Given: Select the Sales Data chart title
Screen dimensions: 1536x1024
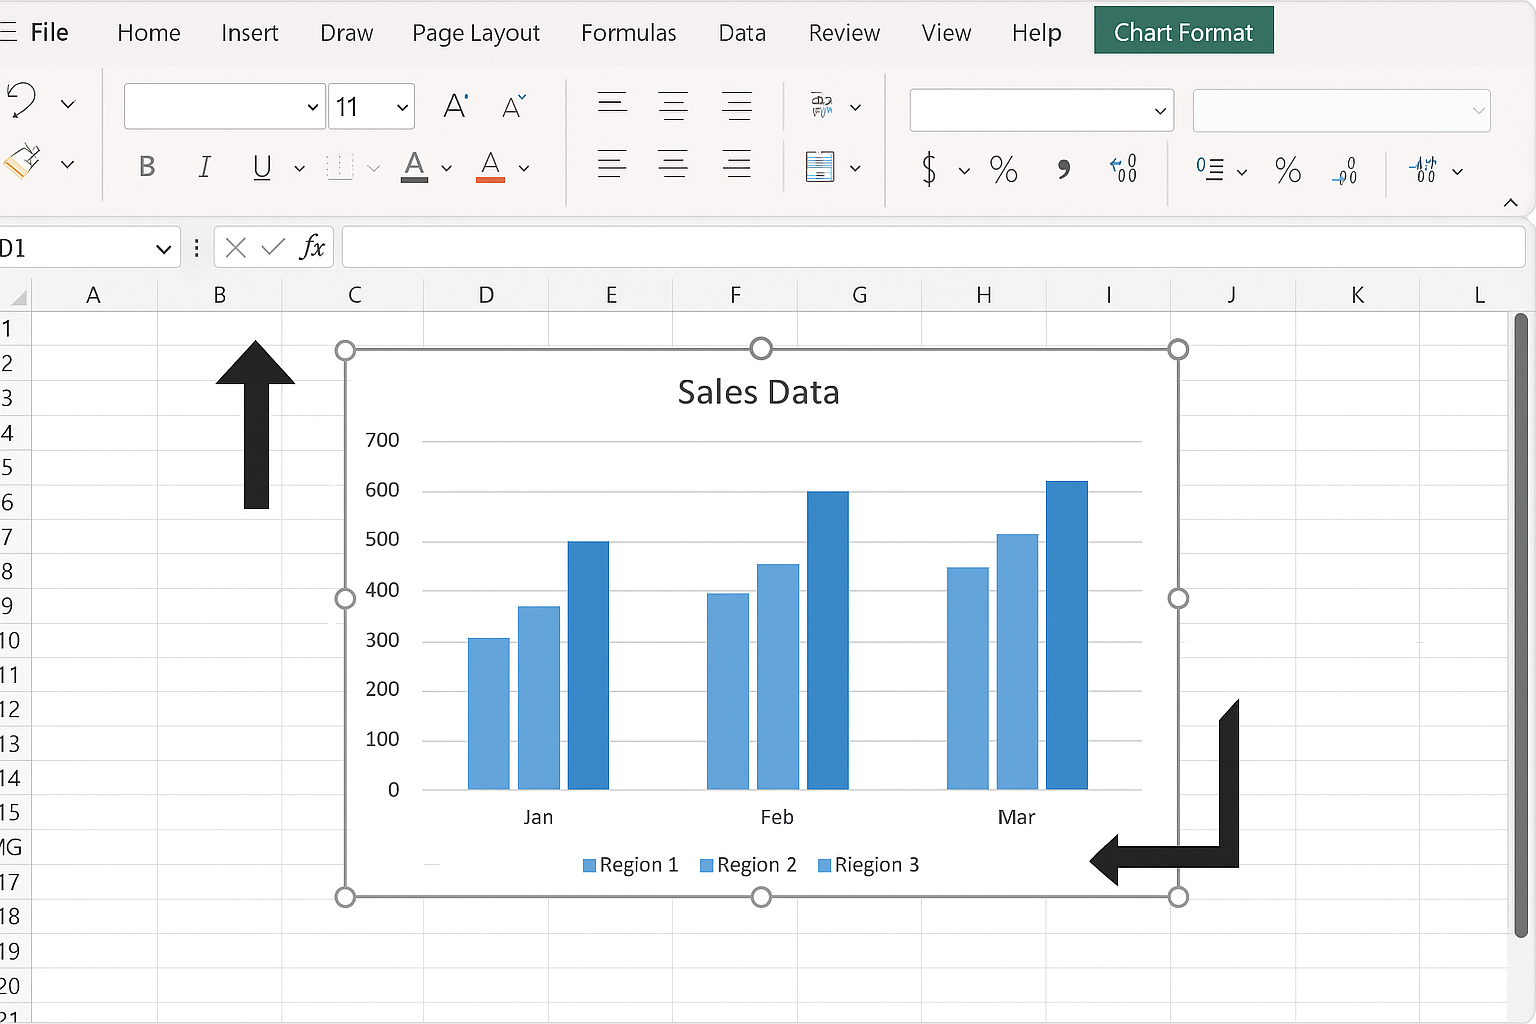Looking at the screenshot, I should 758,392.
